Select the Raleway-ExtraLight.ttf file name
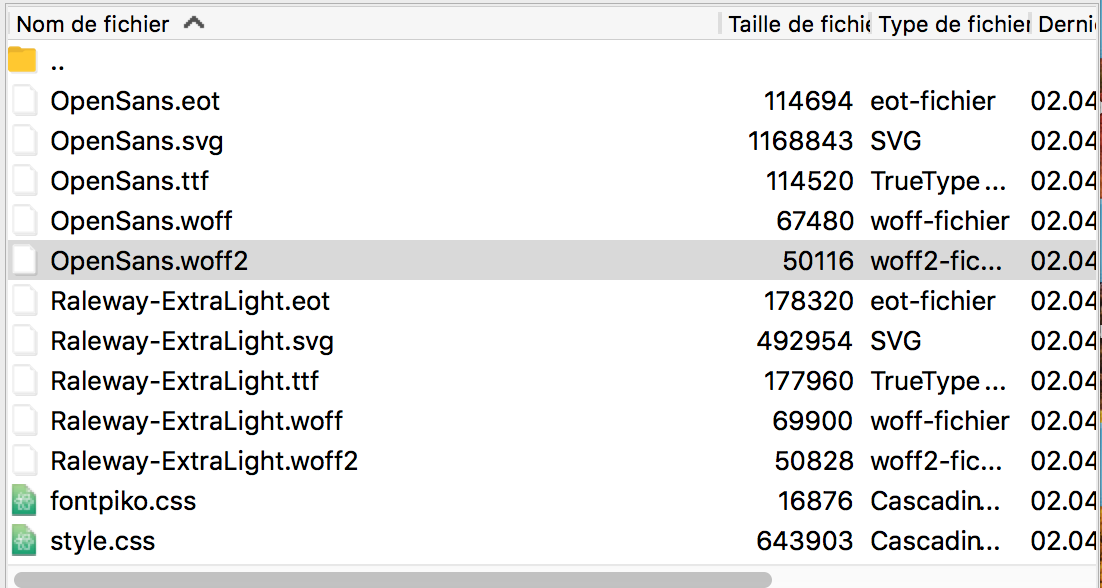Image resolution: width=1102 pixels, height=588 pixels. point(185,381)
